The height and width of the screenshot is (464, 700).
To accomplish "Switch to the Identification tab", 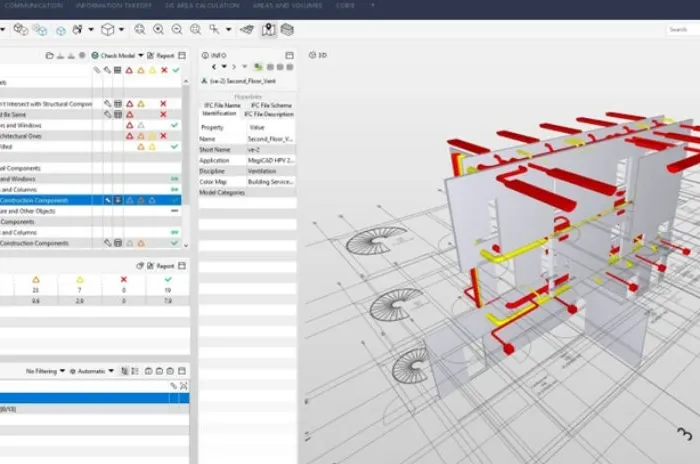I will (x=219, y=114).
